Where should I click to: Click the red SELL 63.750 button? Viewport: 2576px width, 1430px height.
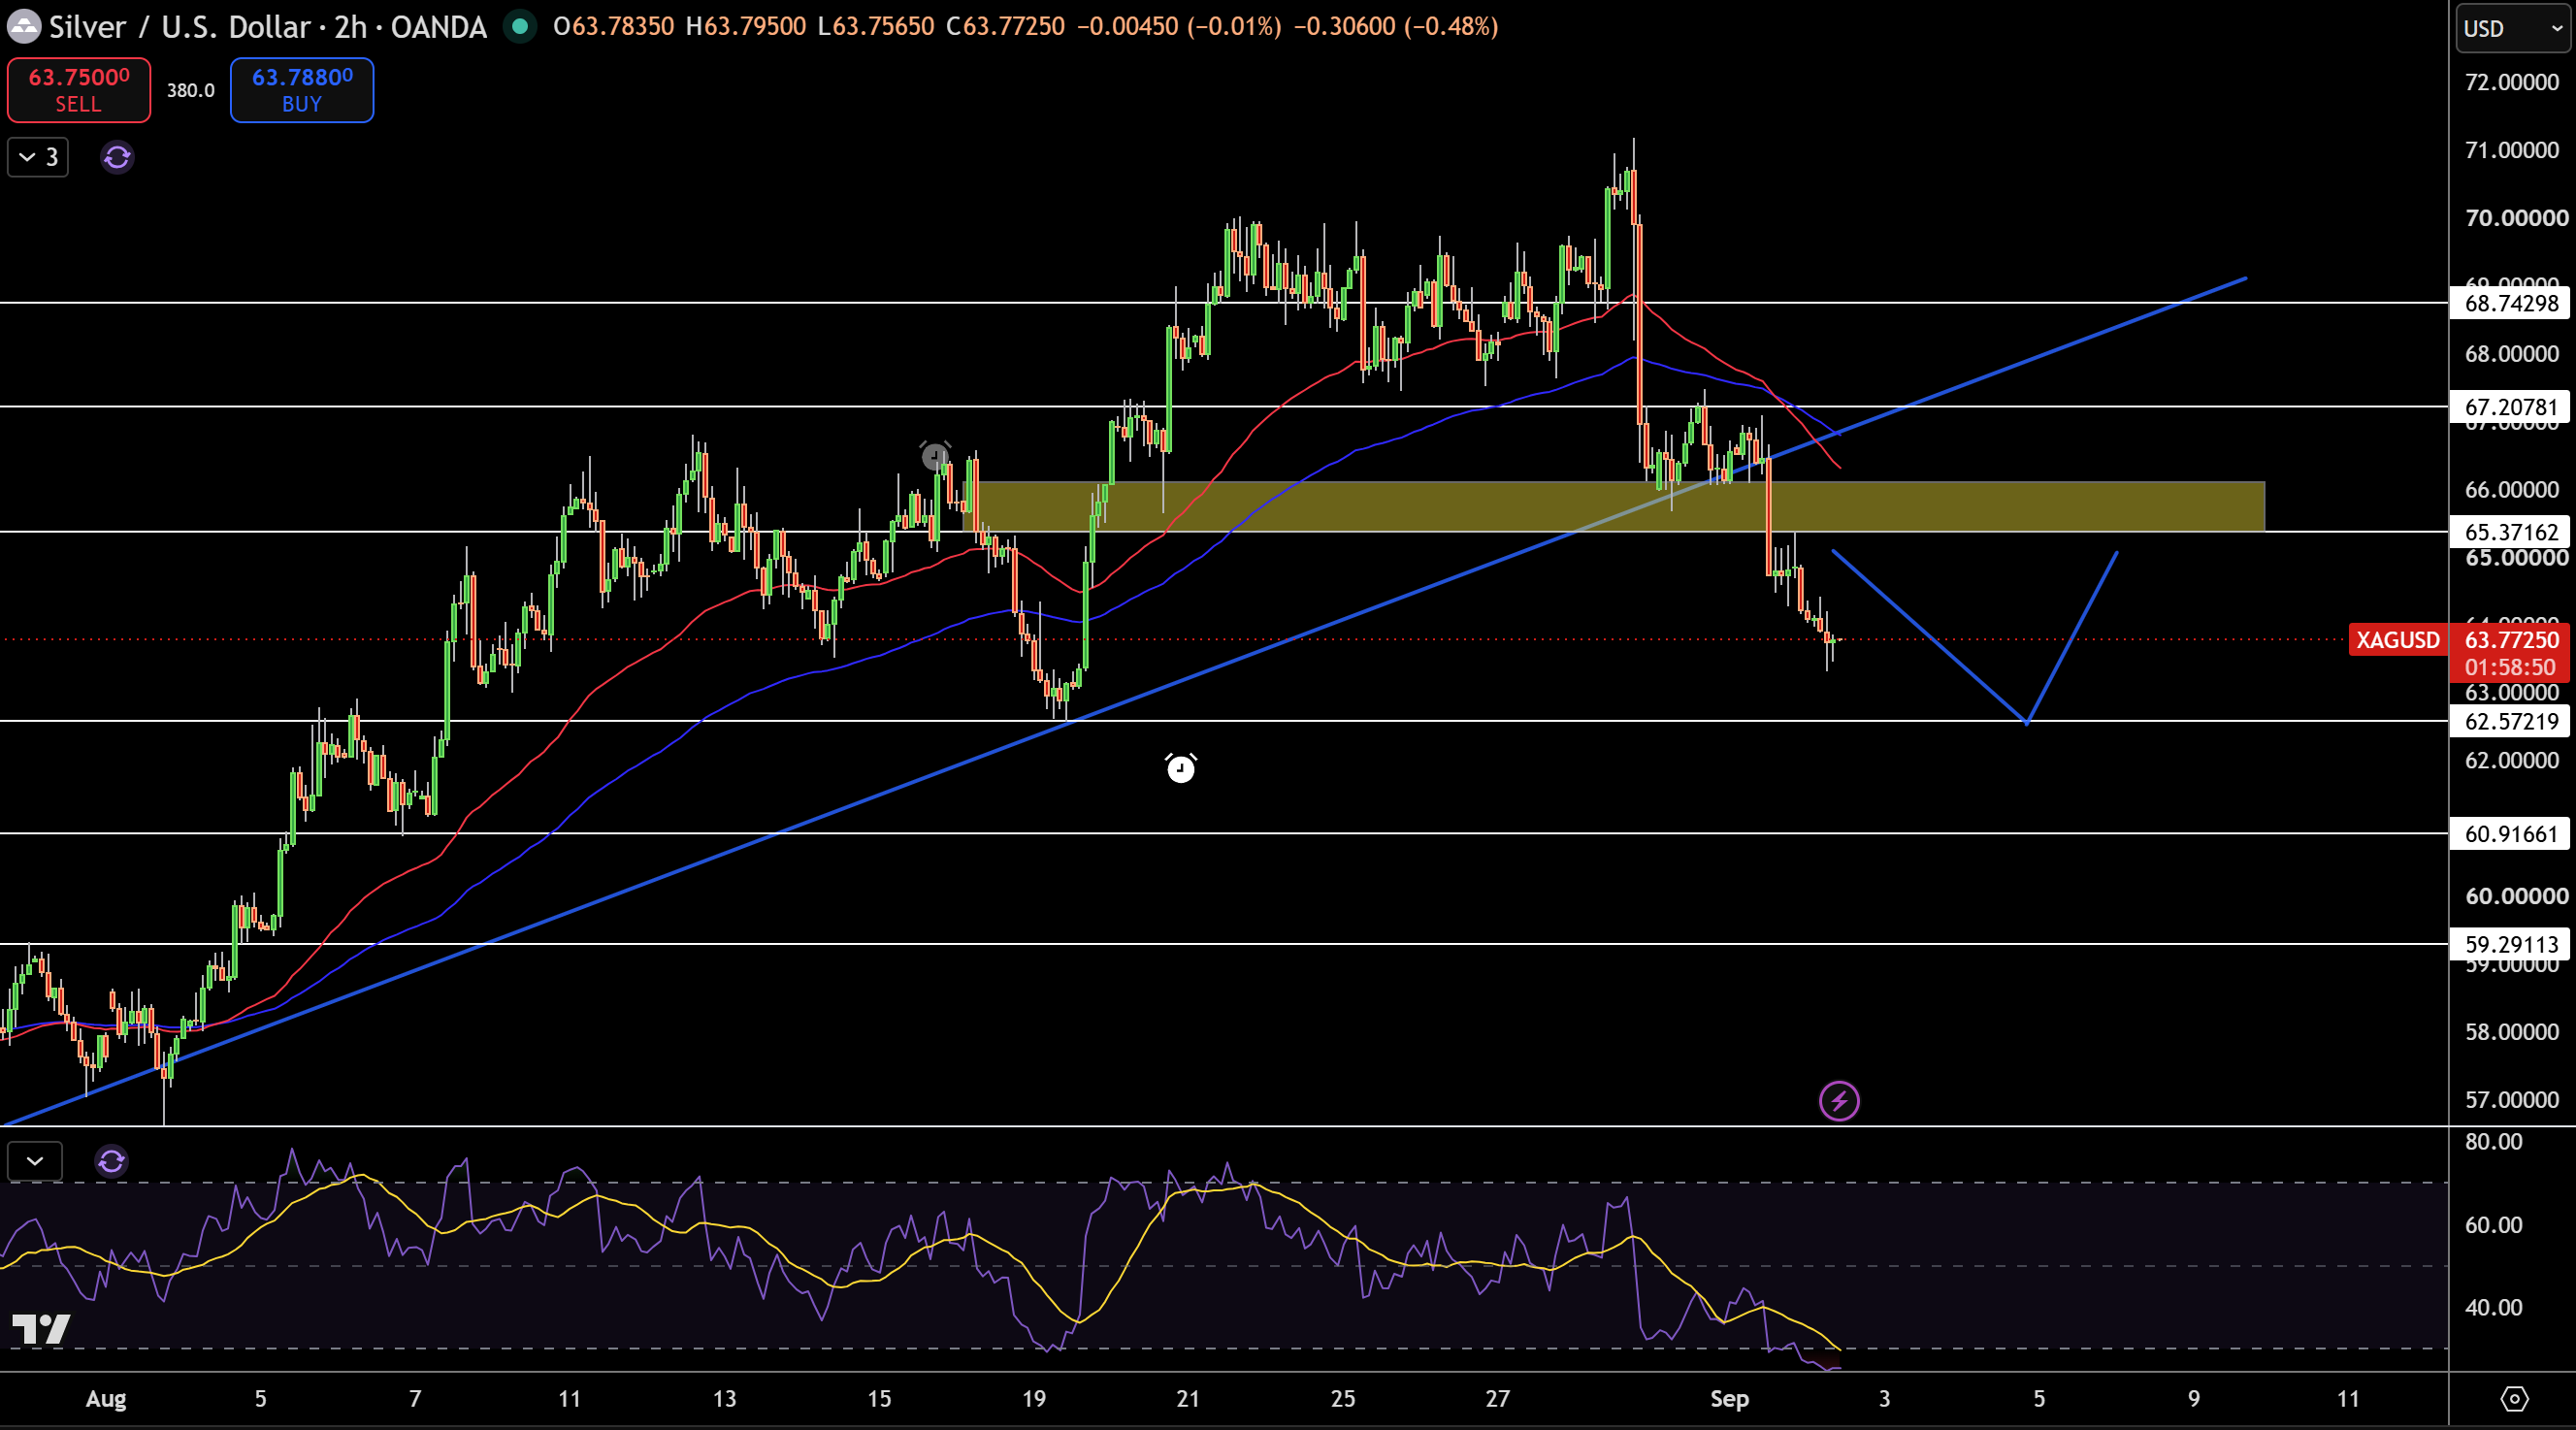[79, 90]
